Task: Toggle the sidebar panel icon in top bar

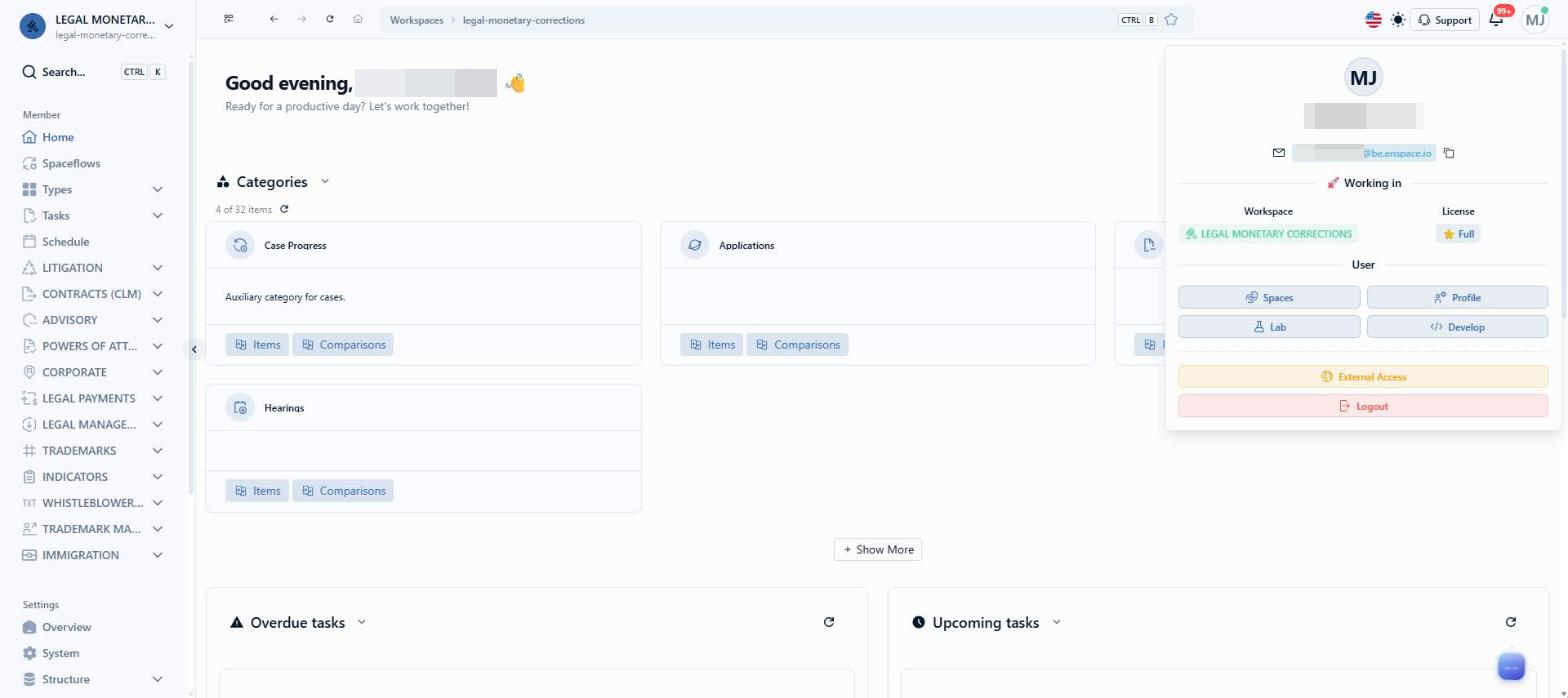Action: click(x=229, y=19)
